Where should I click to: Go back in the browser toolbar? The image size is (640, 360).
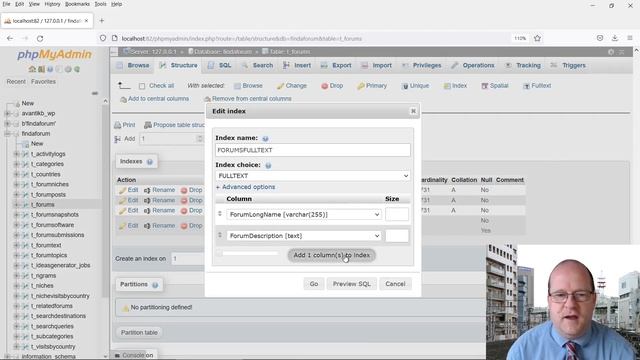pos(10,38)
